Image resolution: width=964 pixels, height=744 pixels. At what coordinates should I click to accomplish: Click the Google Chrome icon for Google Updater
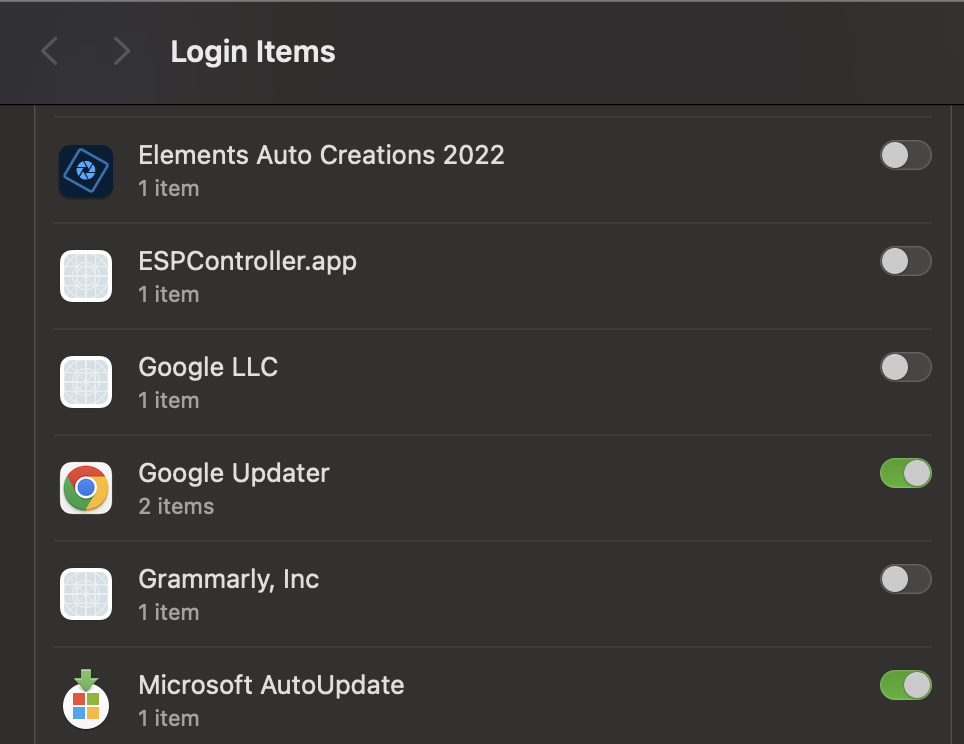point(86,489)
